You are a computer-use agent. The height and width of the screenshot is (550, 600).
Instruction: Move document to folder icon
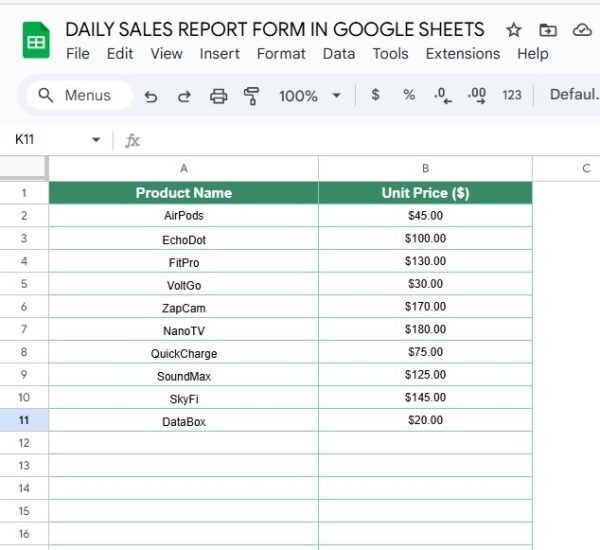coord(548,30)
